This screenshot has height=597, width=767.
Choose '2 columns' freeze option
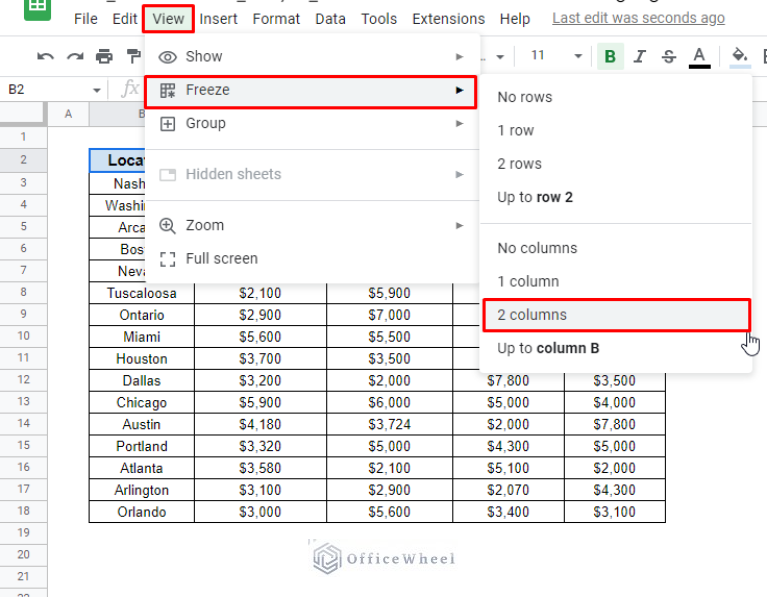click(616, 315)
